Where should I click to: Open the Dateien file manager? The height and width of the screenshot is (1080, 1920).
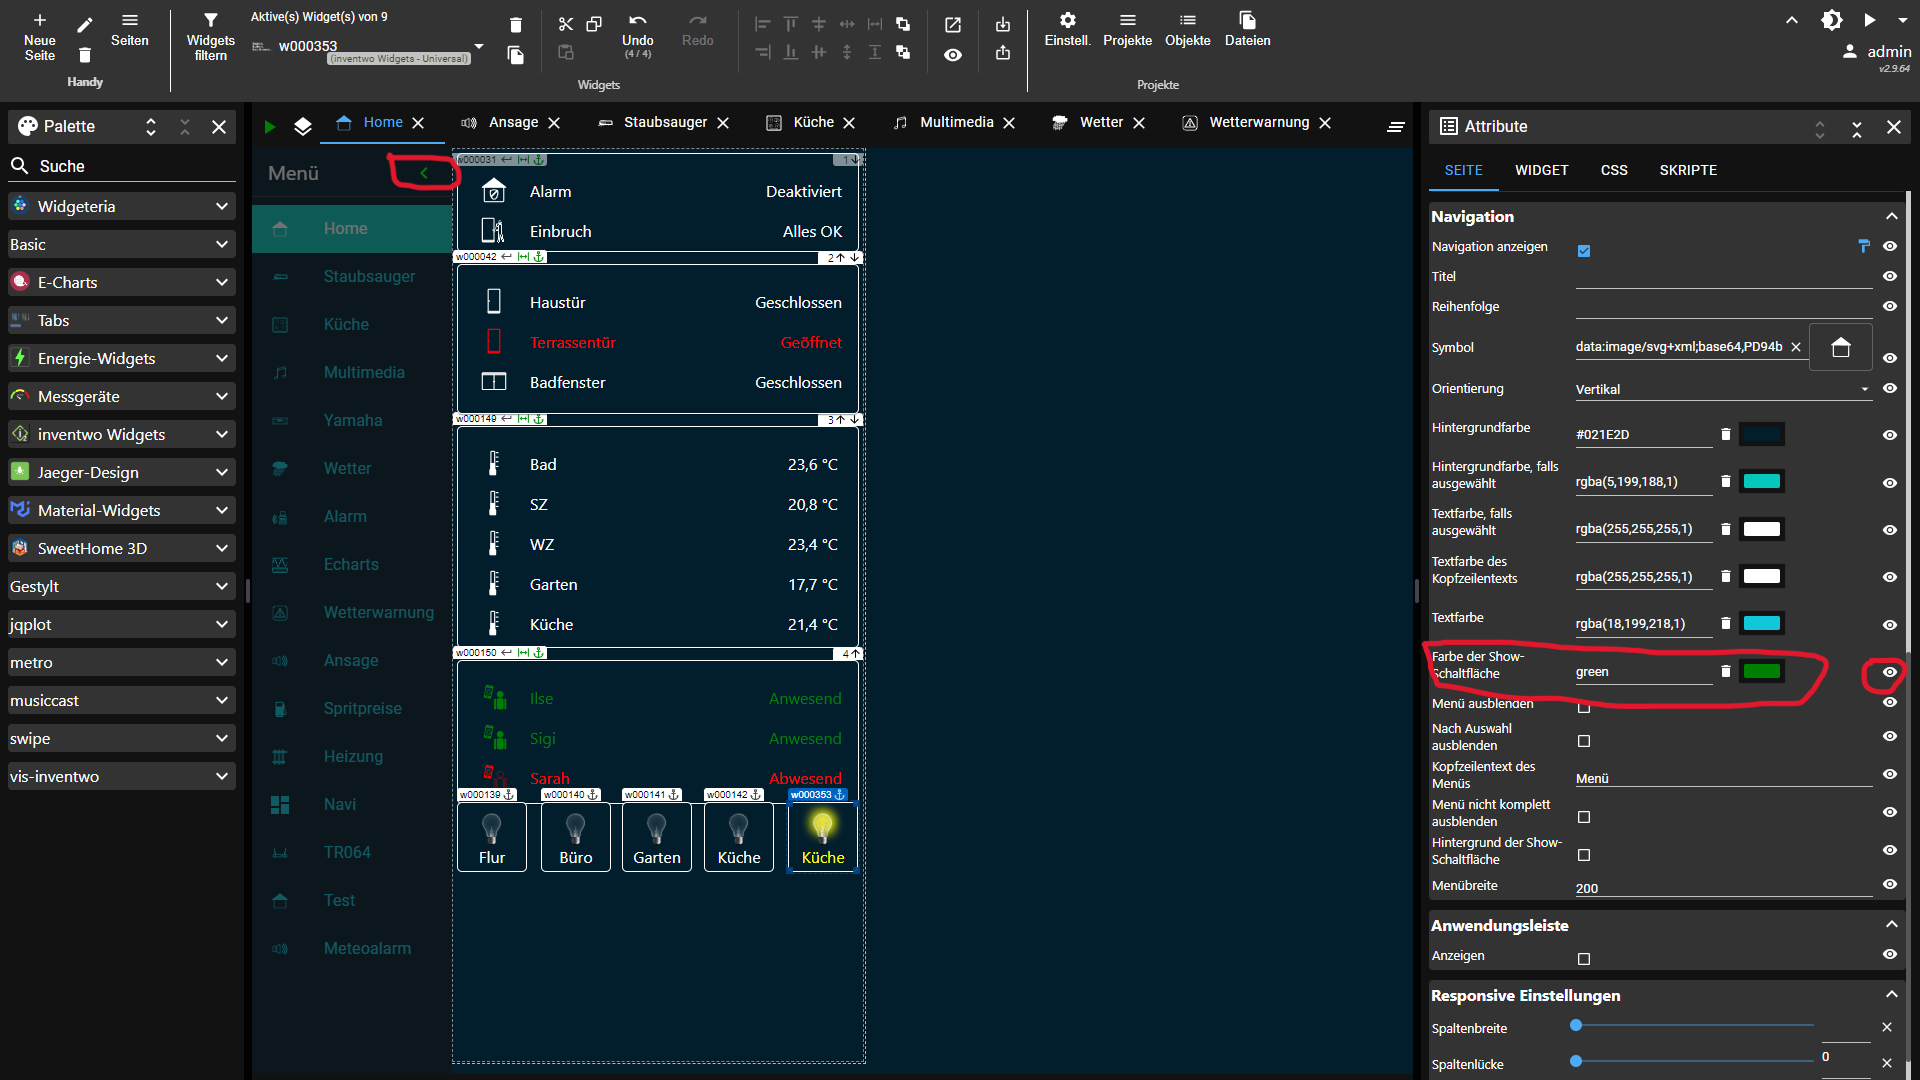click(x=1247, y=30)
